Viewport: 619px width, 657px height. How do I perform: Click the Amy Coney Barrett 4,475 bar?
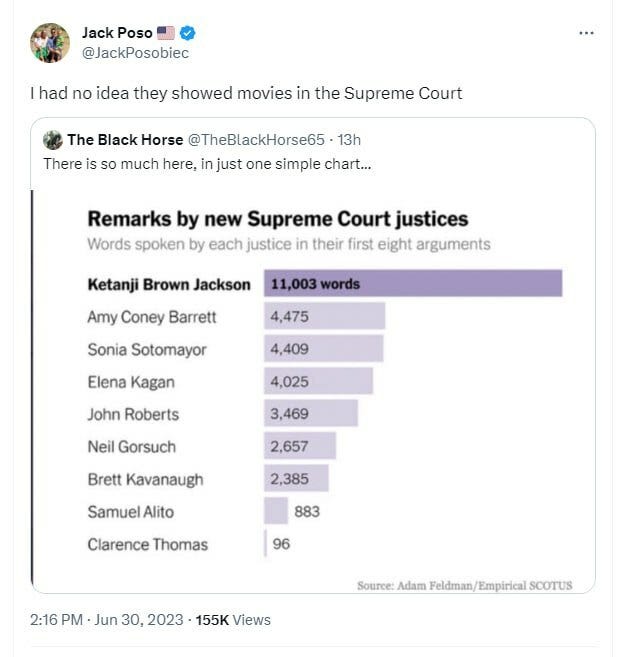[x=324, y=317]
